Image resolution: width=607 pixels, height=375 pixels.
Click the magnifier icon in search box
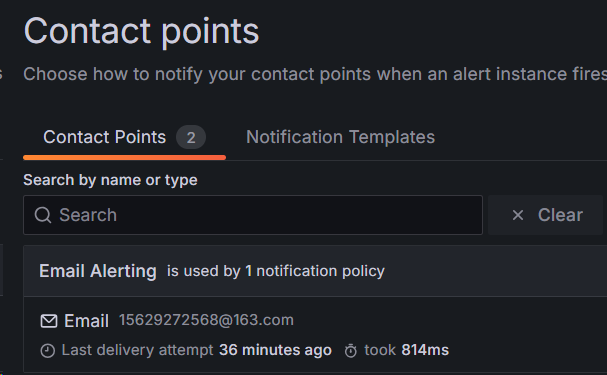click(x=43, y=215)
